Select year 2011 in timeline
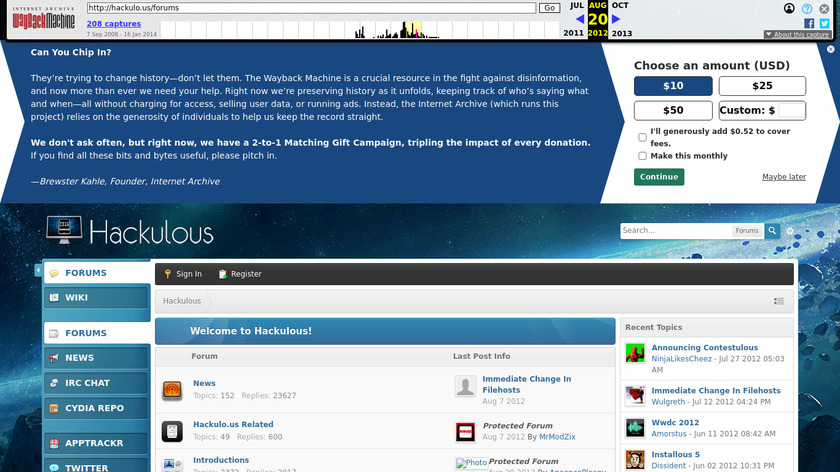 tap(573, 33)
